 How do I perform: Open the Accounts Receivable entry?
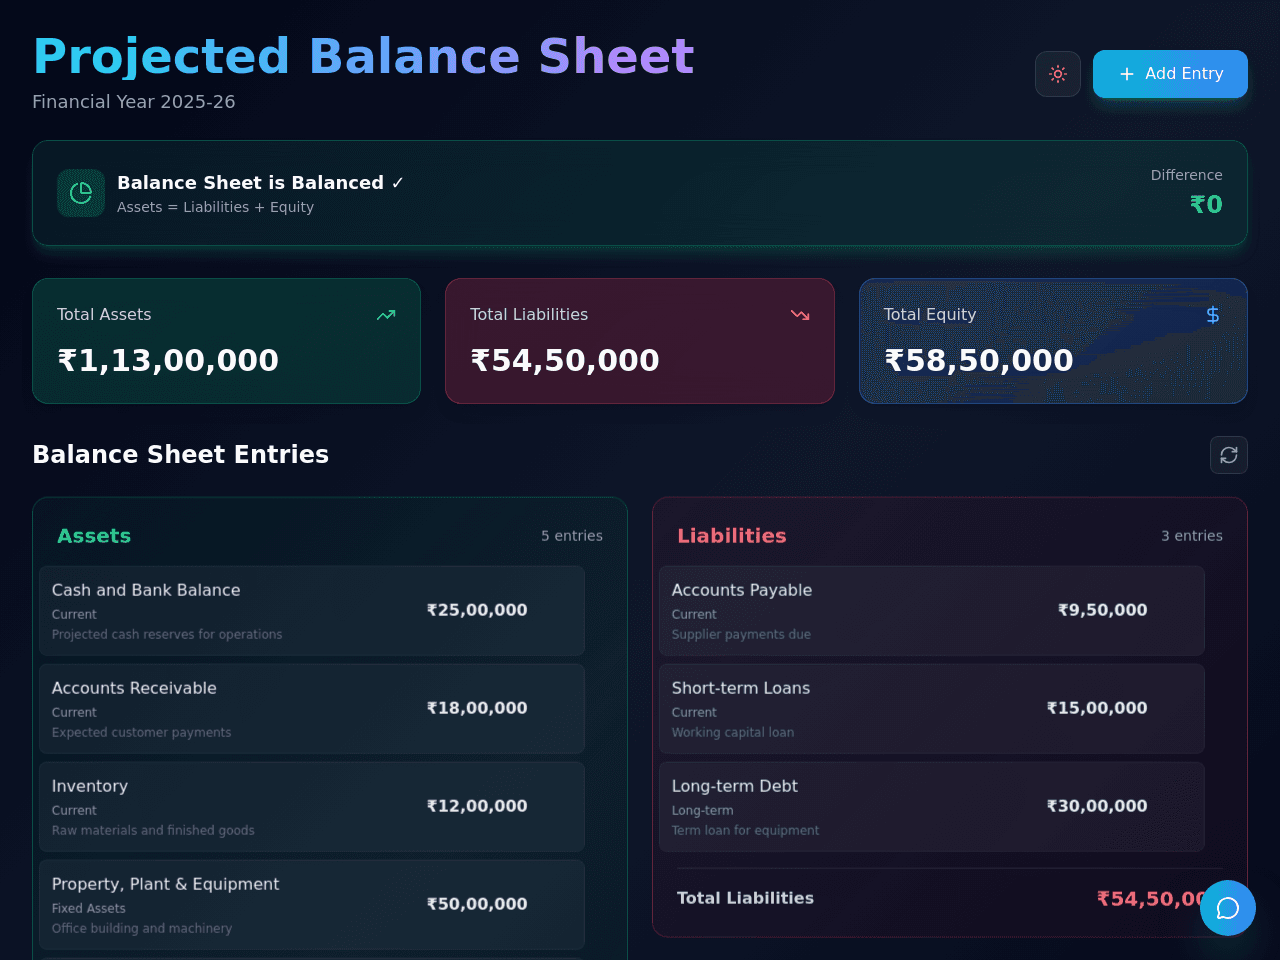[312, 709]
